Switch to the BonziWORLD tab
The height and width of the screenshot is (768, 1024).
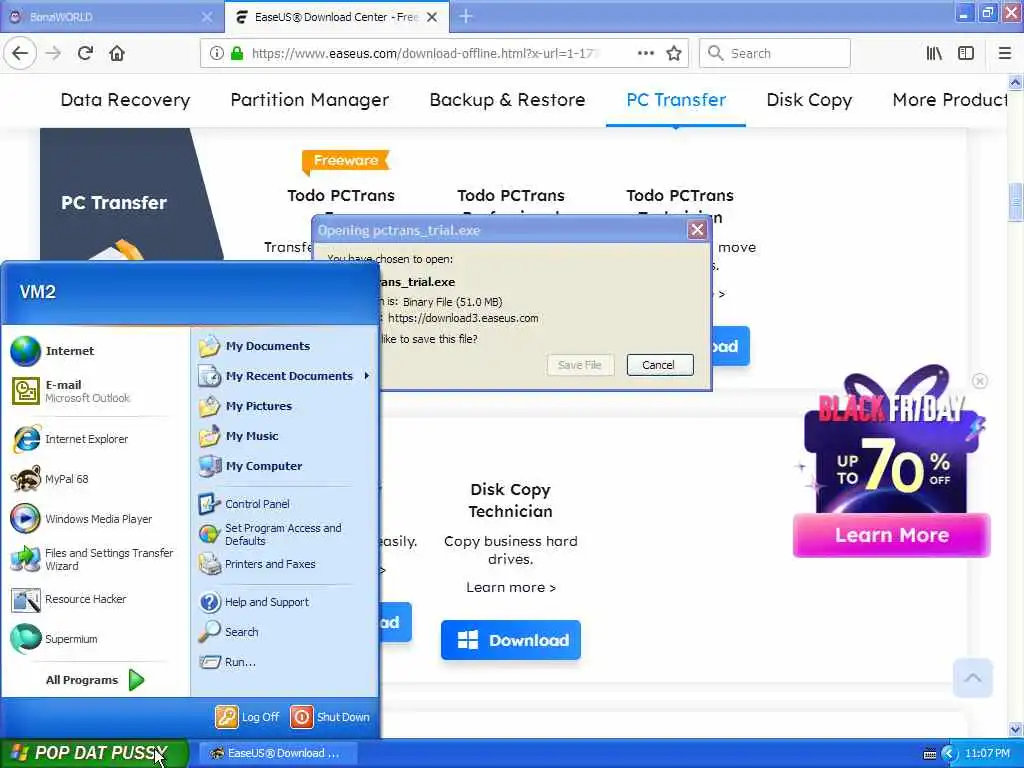112,16
